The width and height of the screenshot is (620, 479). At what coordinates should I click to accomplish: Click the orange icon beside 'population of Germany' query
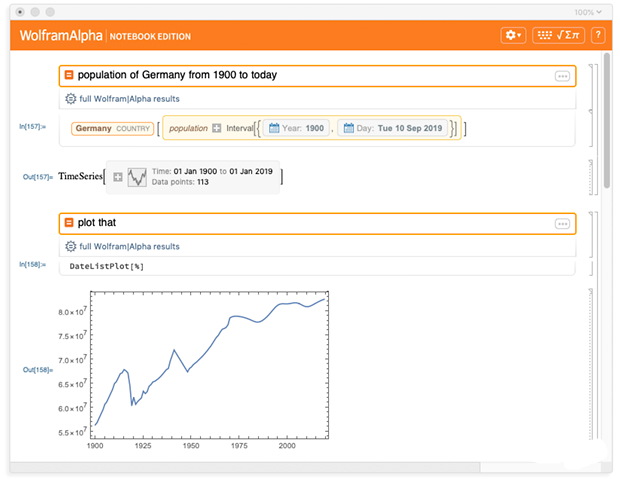pos(69,75)
